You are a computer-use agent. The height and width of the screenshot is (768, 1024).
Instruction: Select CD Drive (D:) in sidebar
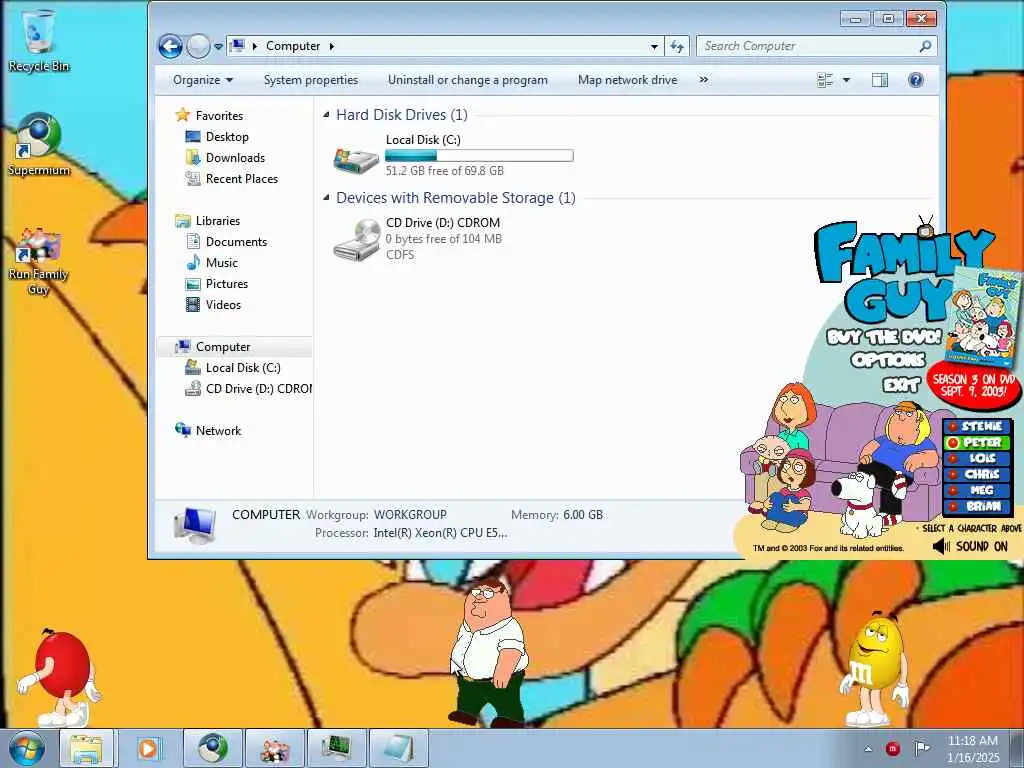258,389
